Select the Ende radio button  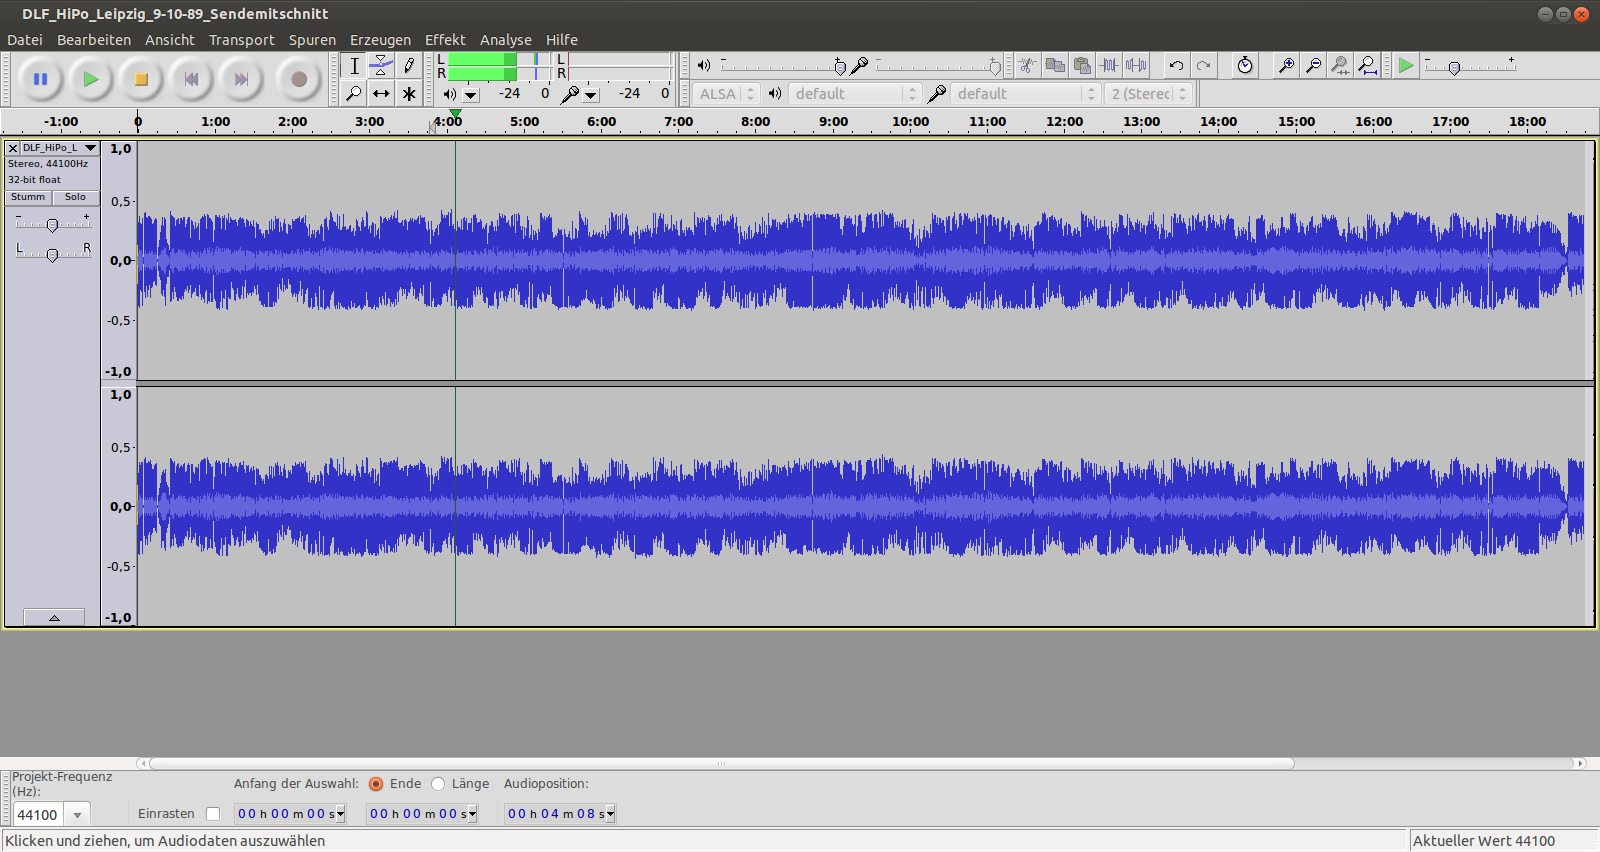click(376, 784)
